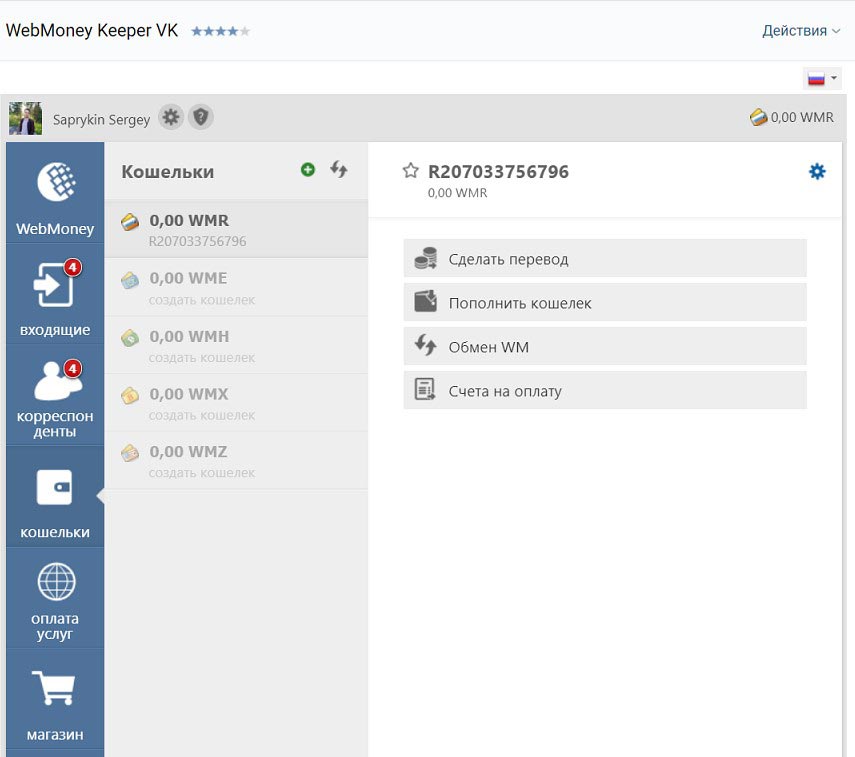The image size is (855, 757).
Task: Click the 0,00 WMR balance under wallet heading
Action: [457, 193]
